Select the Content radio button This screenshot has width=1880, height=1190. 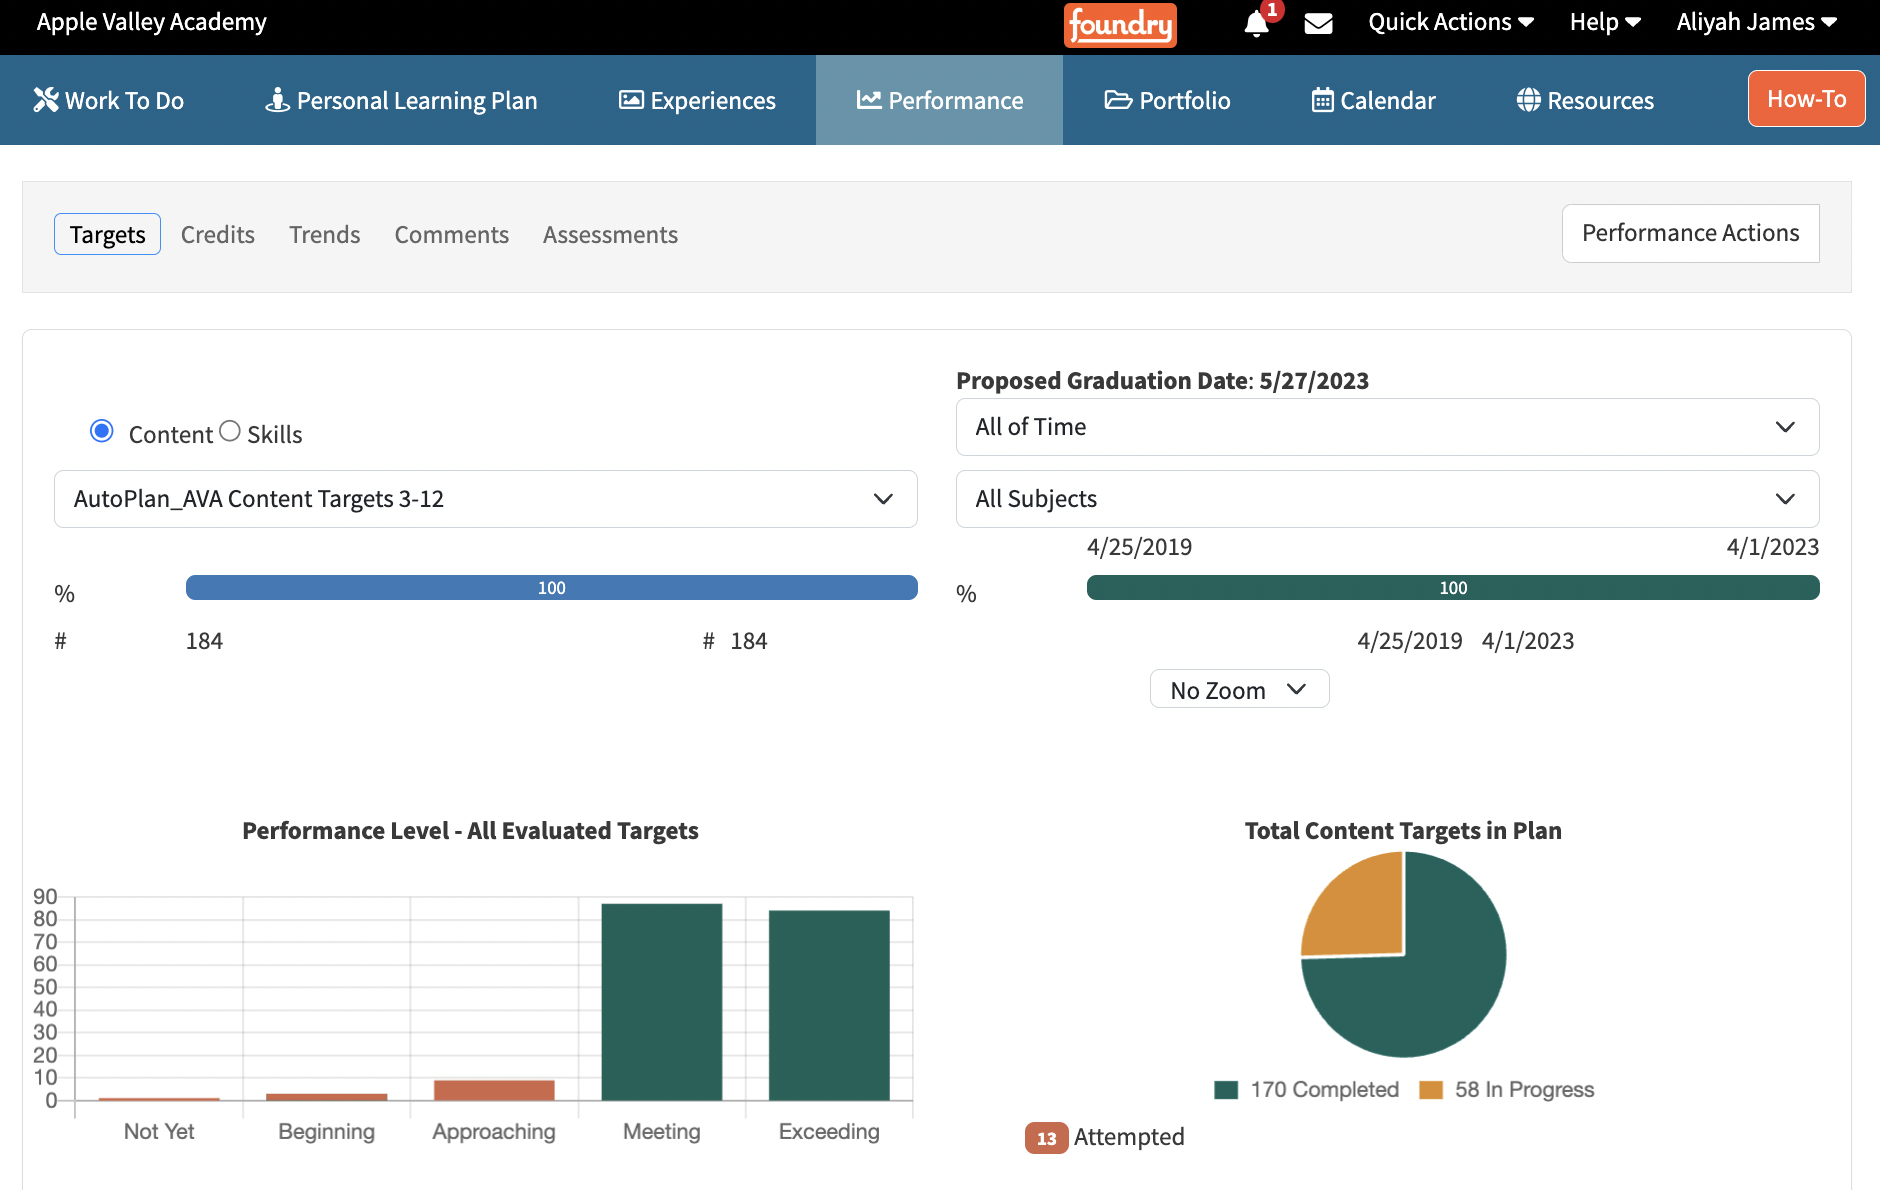(101, 431)
